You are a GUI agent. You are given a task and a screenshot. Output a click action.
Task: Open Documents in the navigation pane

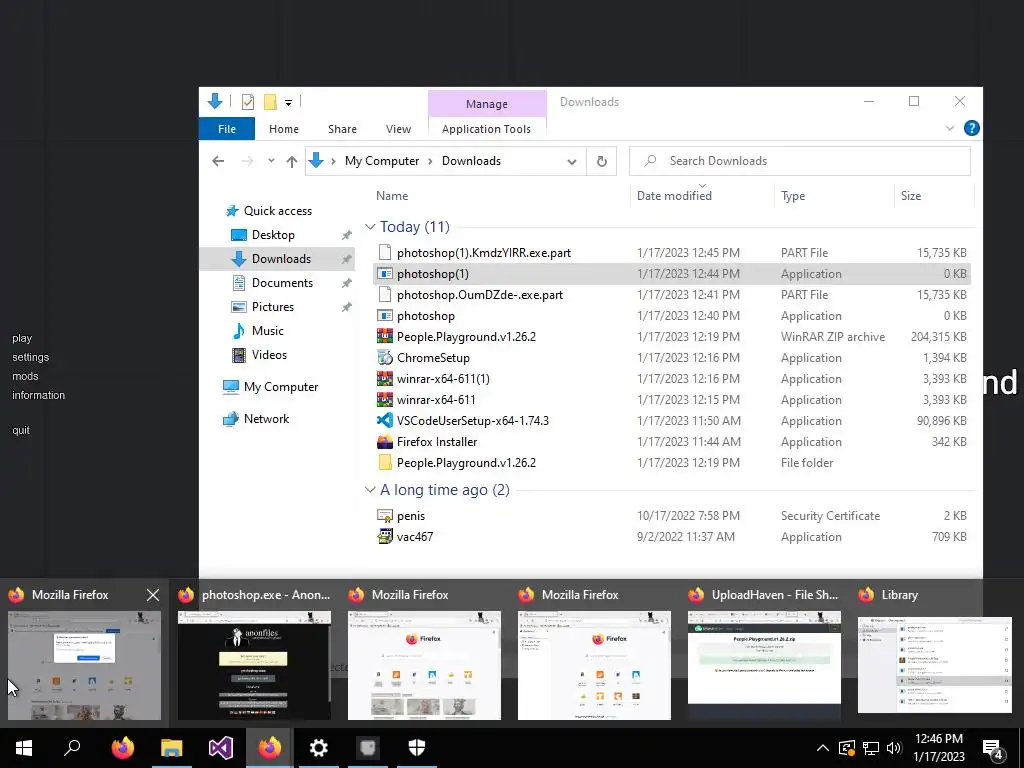point(282,283)
